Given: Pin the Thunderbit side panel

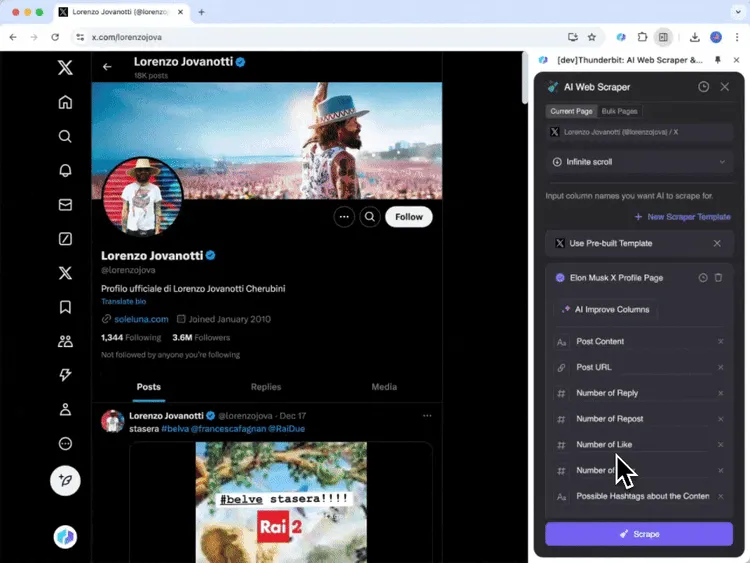Looking at the screenshot, I should coord(717,60).
